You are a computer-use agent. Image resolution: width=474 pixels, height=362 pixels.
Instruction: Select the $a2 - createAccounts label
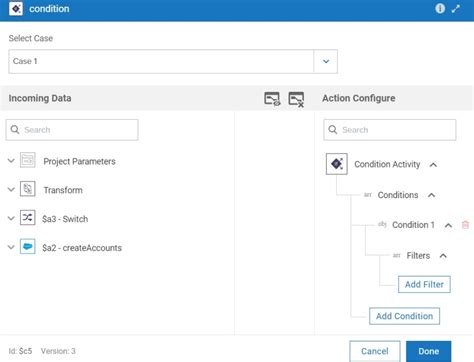pyautogui.click(x=82, y=248)
